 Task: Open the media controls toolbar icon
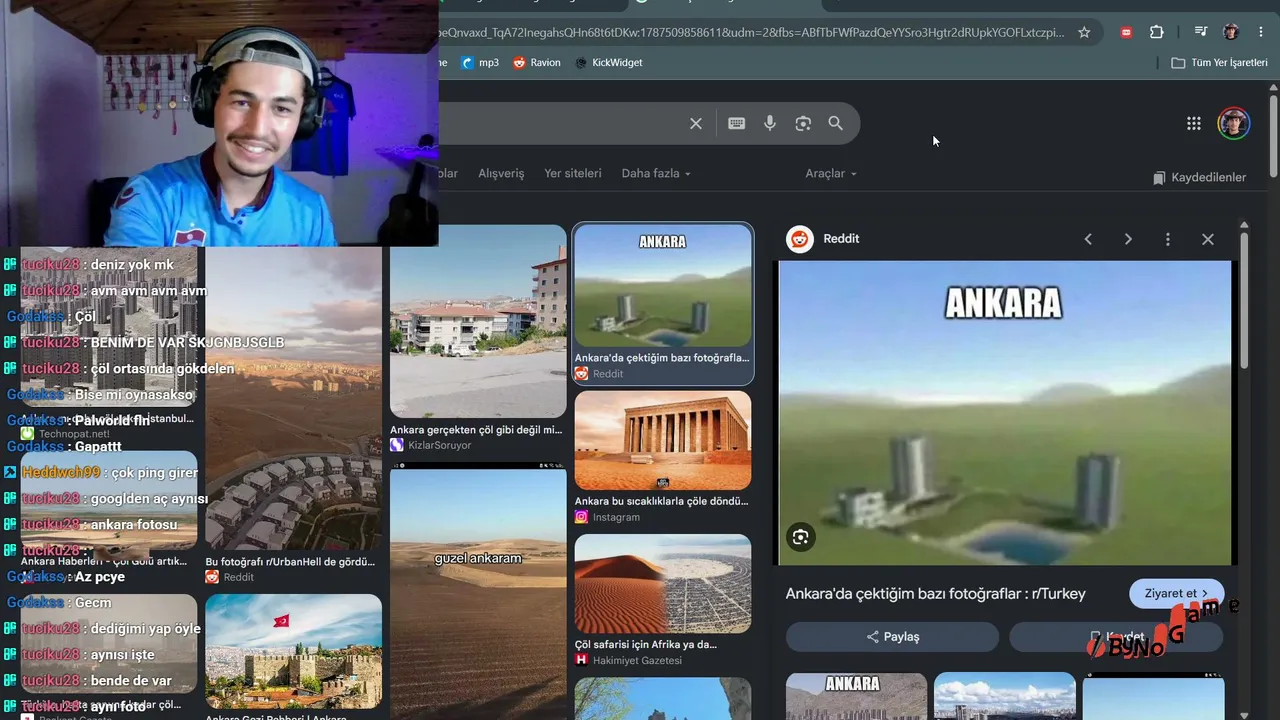point(1201,32)
